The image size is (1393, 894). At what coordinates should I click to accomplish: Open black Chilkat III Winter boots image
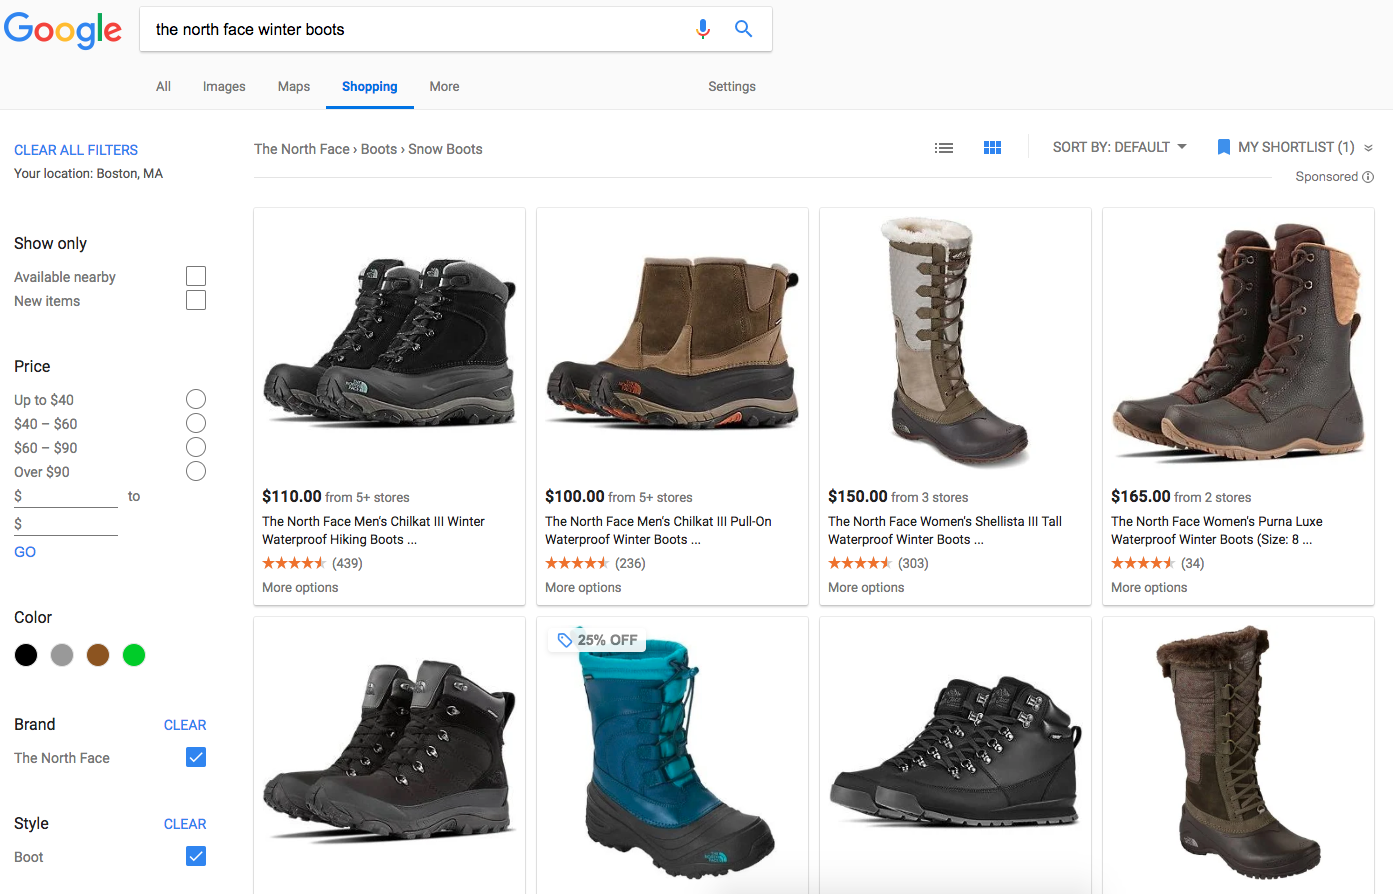click(x=390, y=345)
